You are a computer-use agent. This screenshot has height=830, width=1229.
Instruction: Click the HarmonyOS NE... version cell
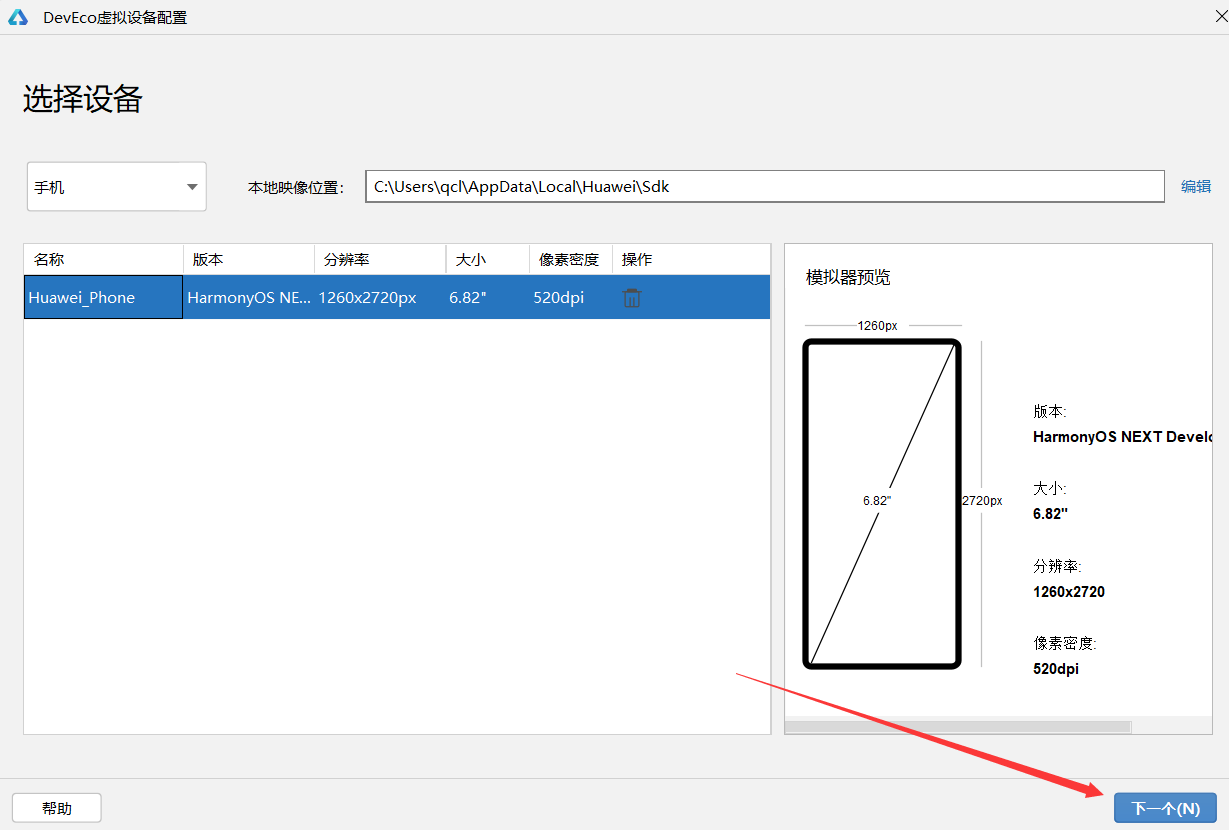[249, 298]
